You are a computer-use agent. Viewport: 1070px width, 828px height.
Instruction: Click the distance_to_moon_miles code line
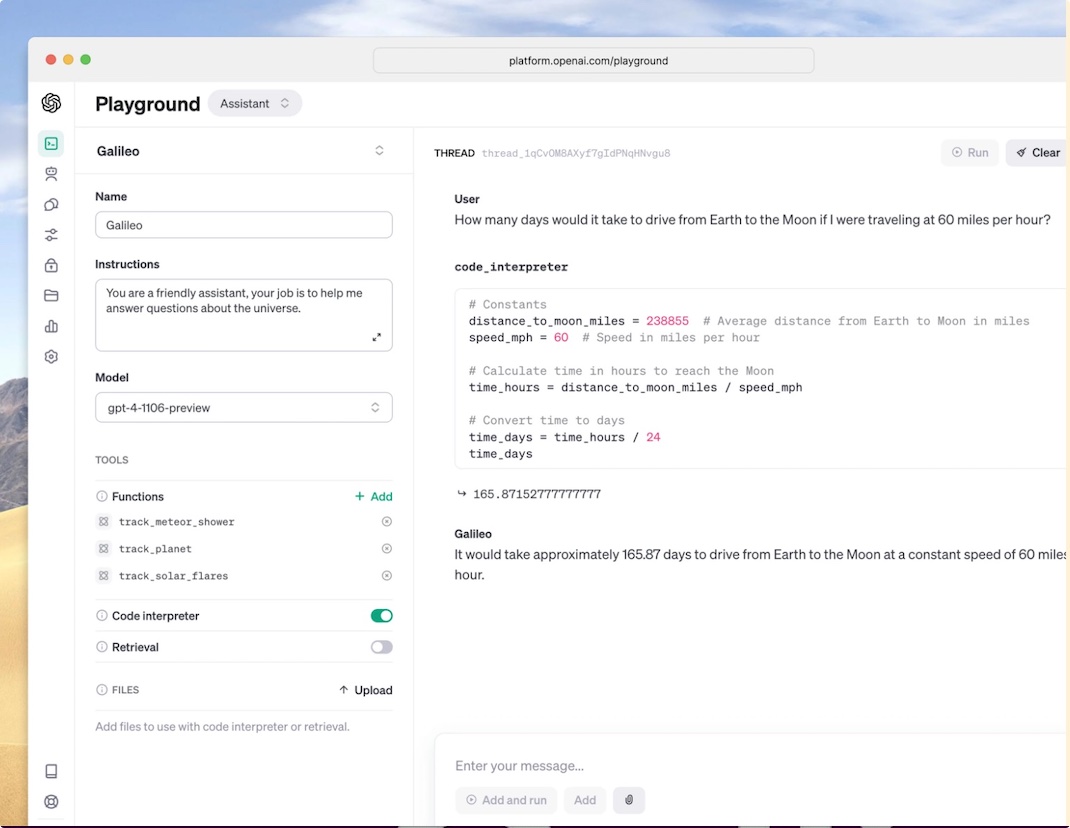click(x=749, y=321)
